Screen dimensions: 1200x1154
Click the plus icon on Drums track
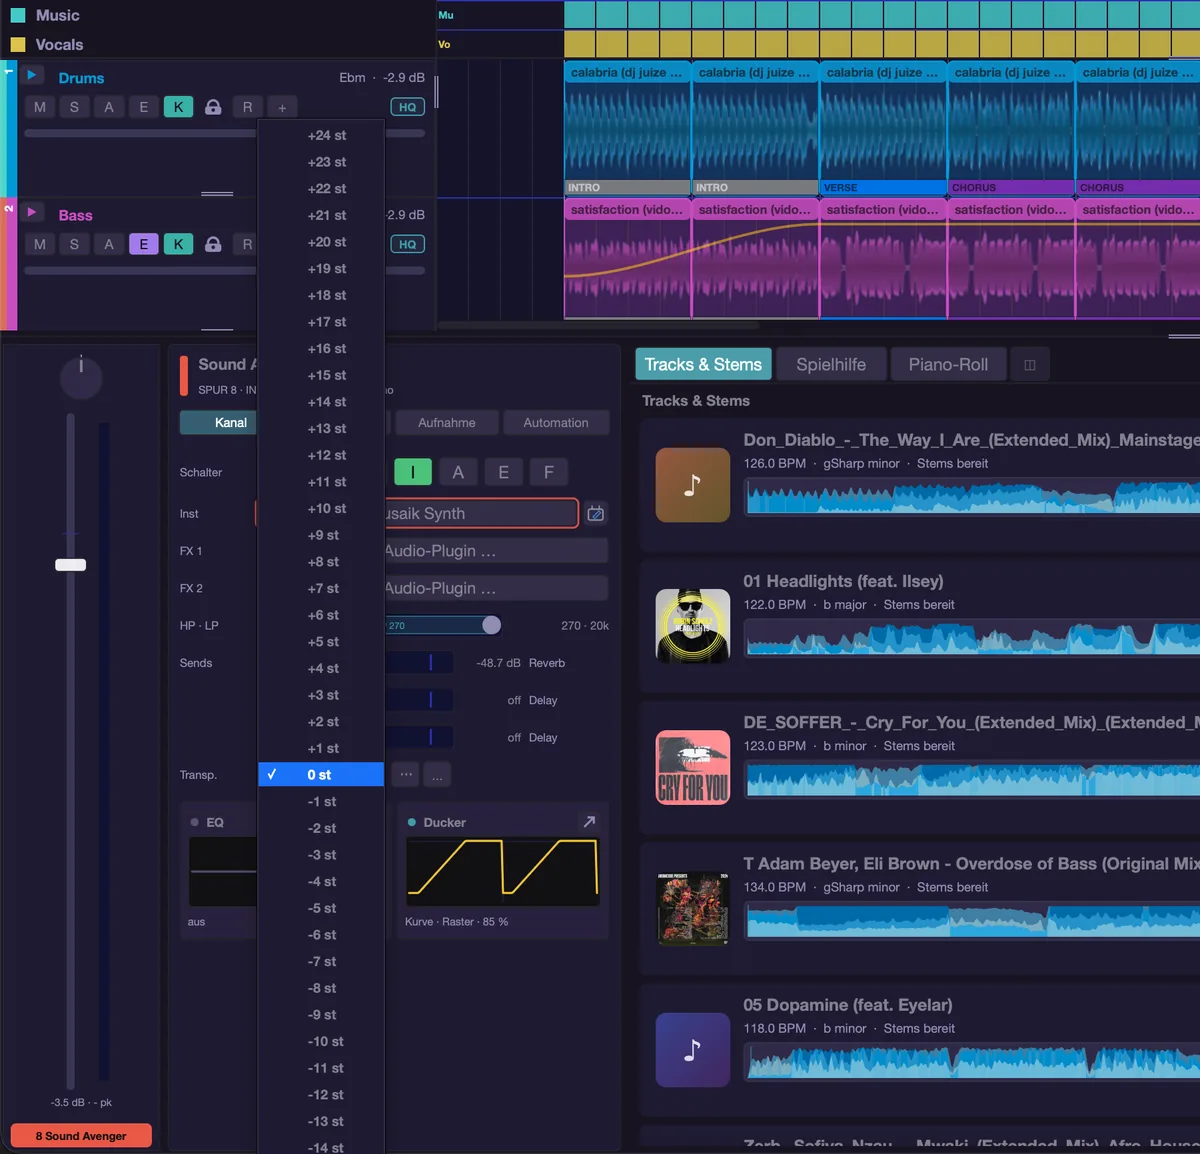[282, 107]
